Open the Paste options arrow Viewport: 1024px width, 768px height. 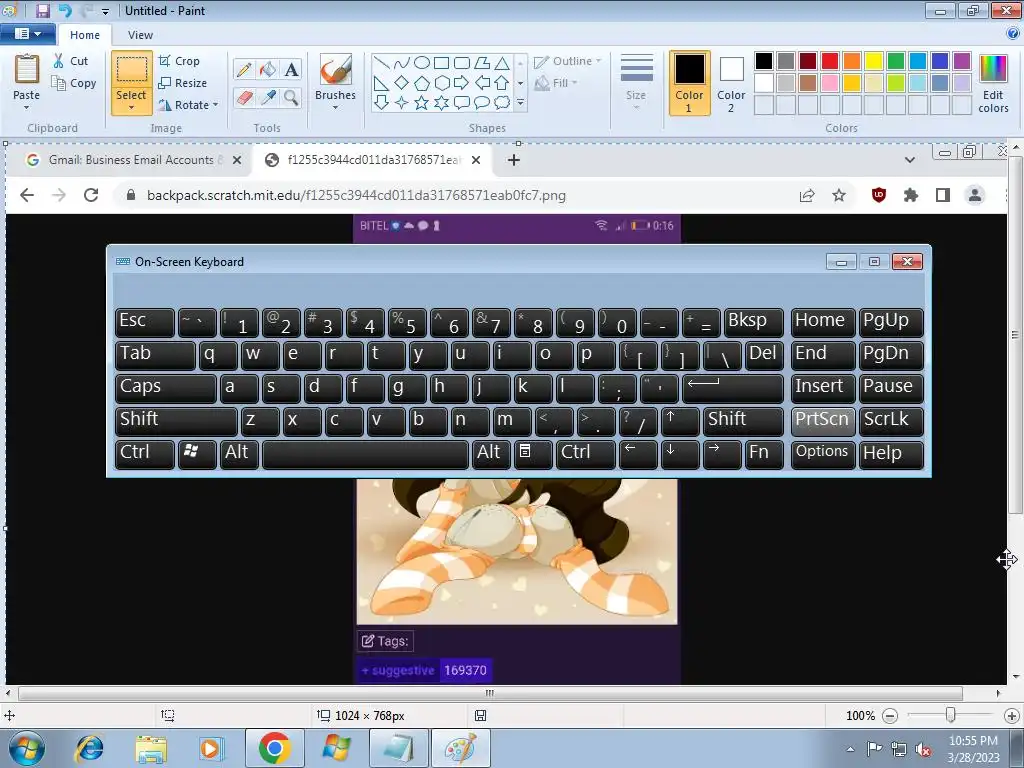point(27,108)
